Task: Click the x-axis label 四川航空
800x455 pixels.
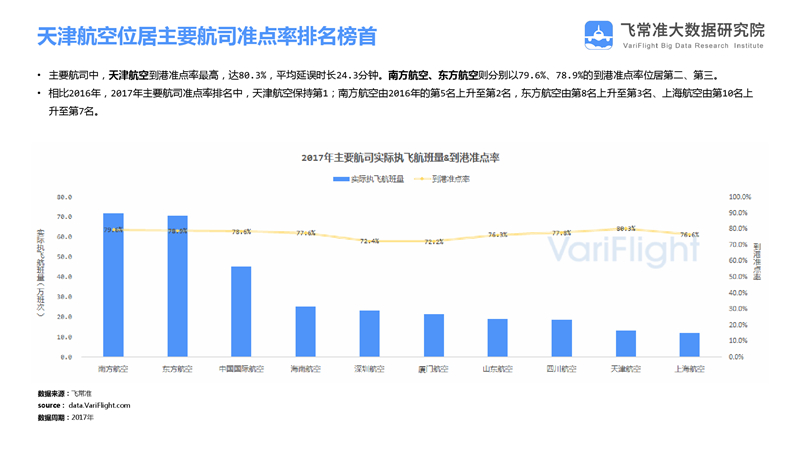Action: coord(562,369)
